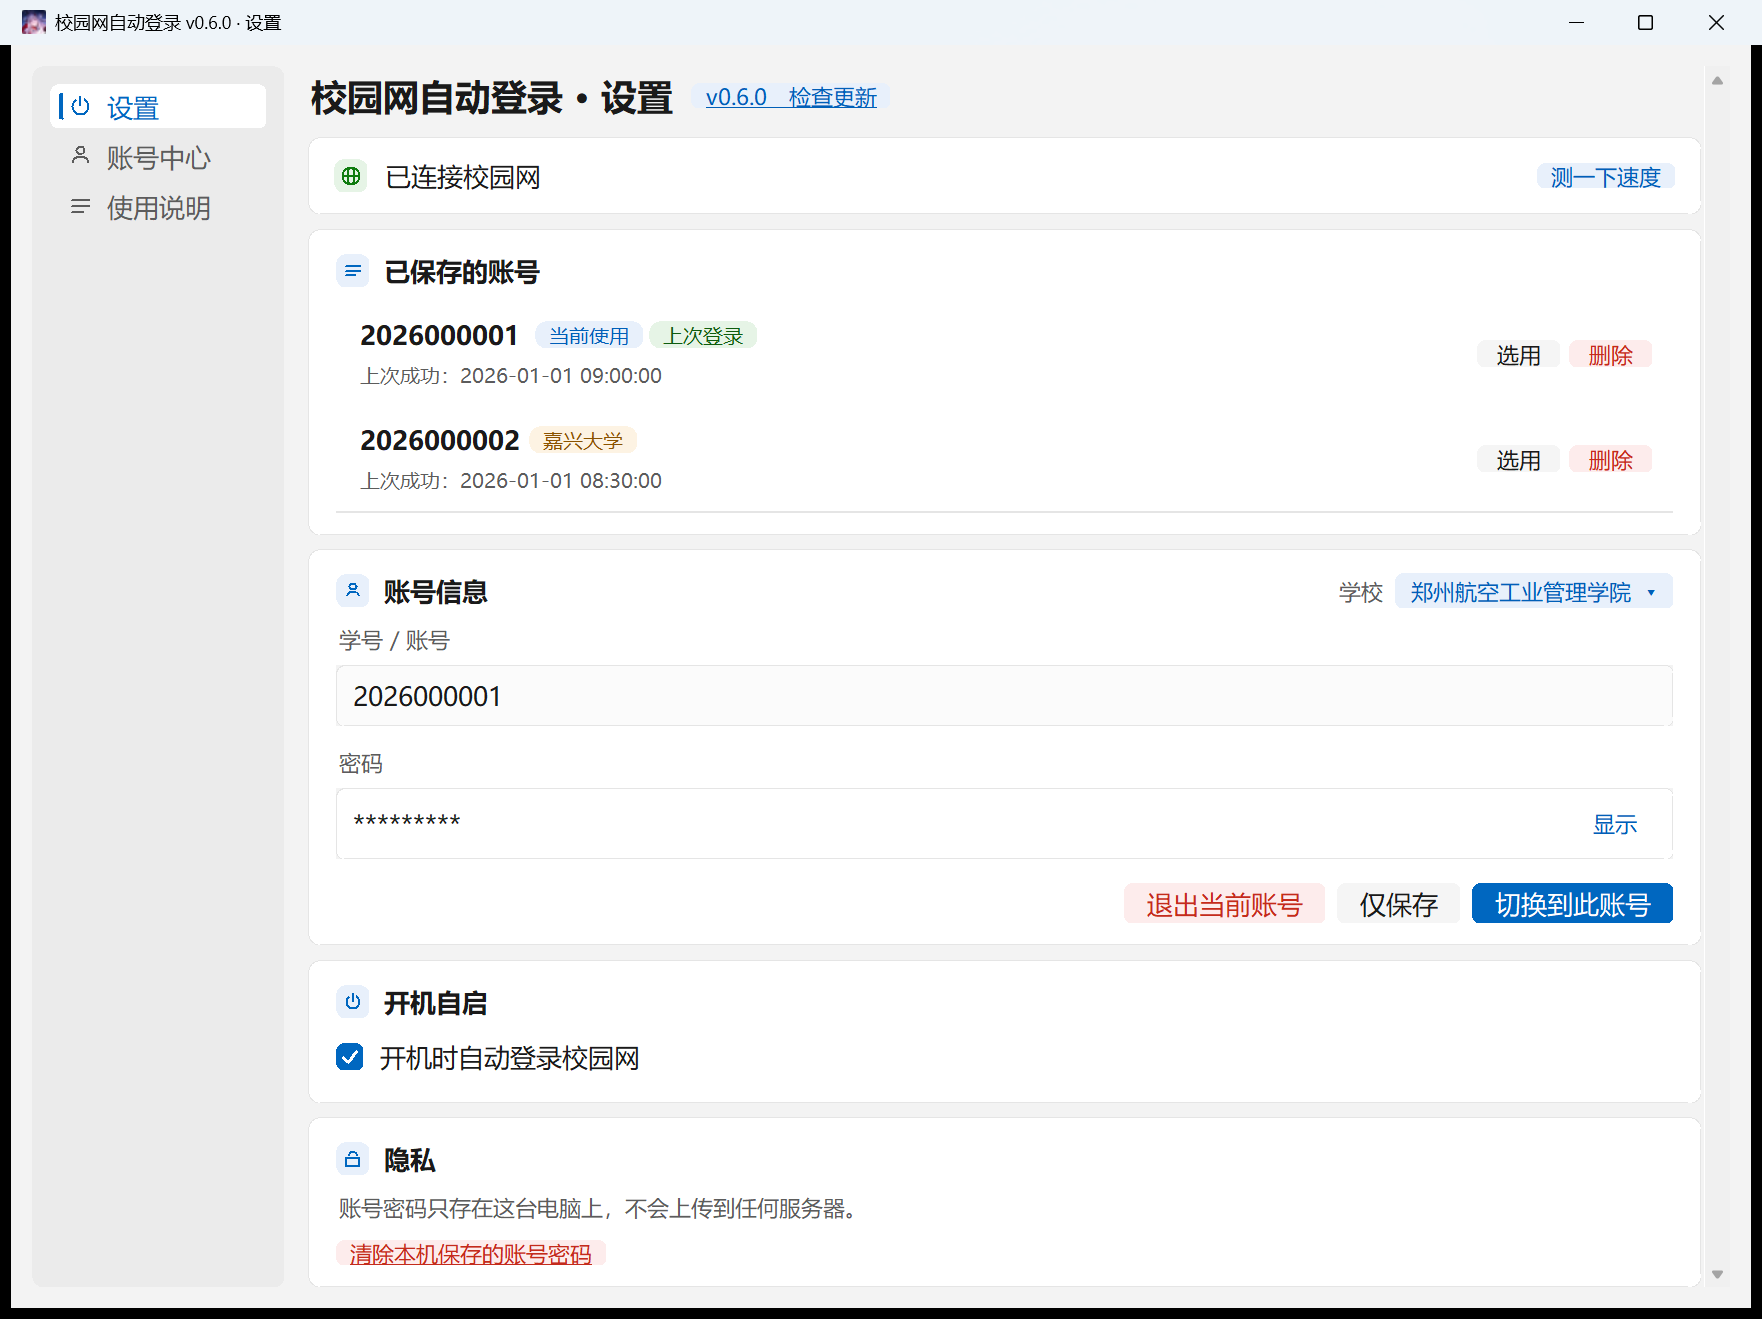
Task: Open the 使用说明 page
Action: click(158, 207)
